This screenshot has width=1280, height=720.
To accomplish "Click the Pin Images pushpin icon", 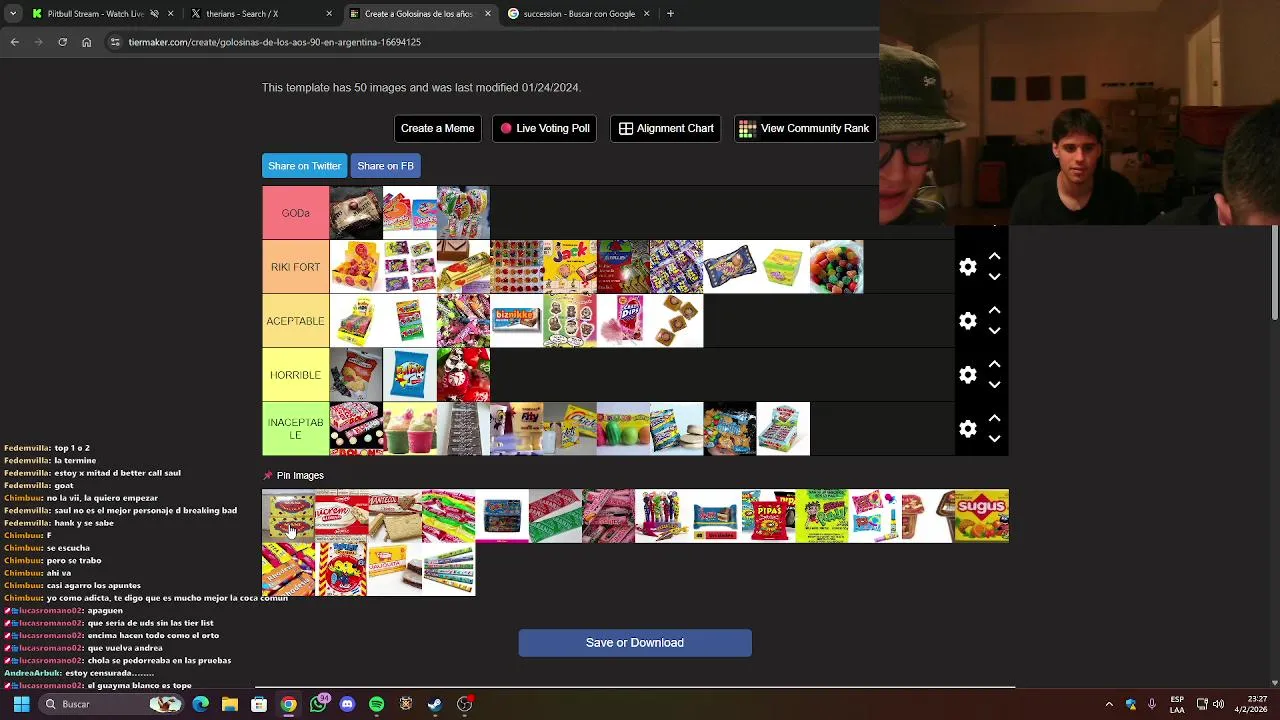I will [x=267, y=476].
